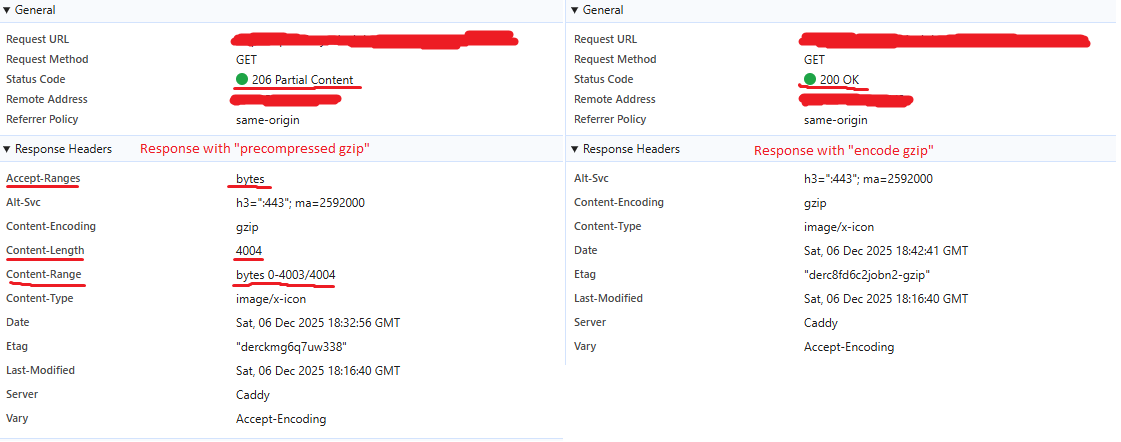The height and width of the screenshot is (442, 1121).
Task: Click redacted Request URL in right panel
Action: (x=943, y=40)
